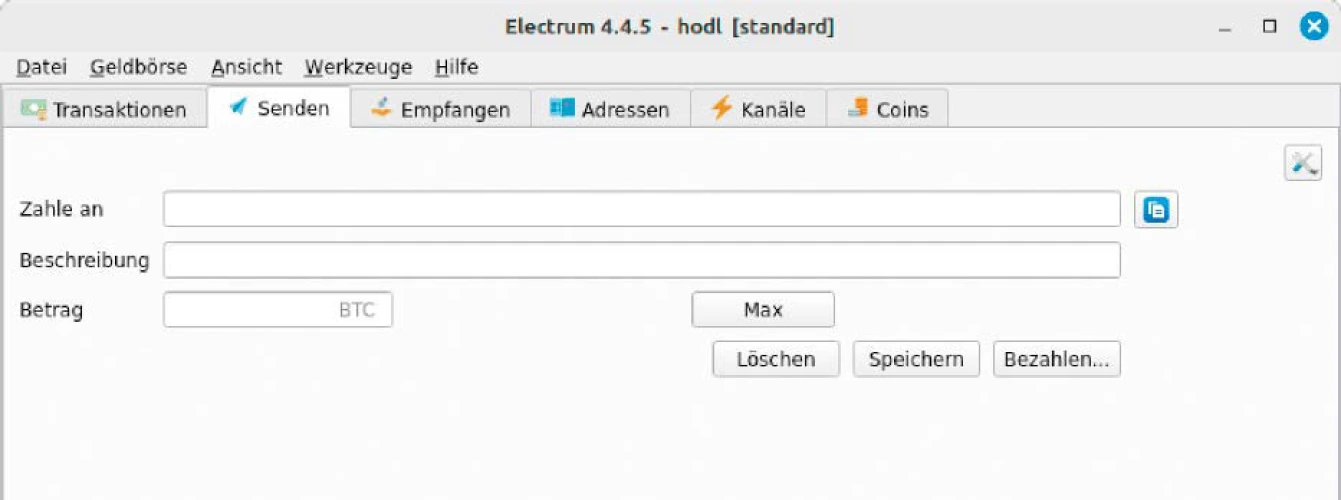Save the payment with Speichern
This screenshot has height=500, width=1341.
pyautogui.click(x=916, y=359)
